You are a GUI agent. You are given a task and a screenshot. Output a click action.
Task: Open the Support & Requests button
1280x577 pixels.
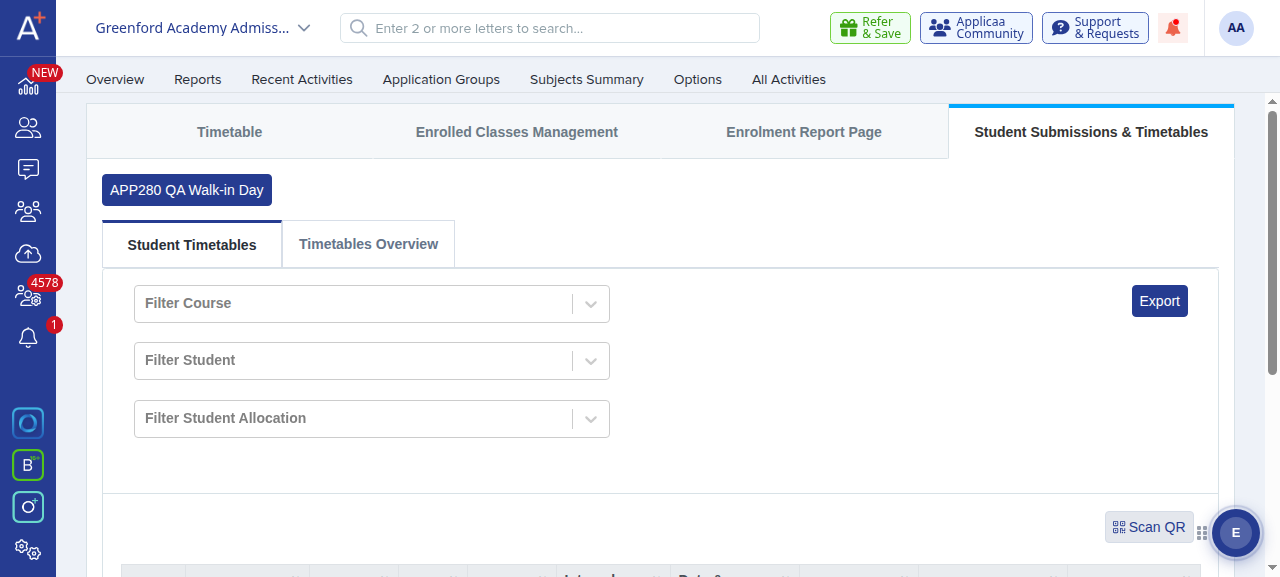[1095, 28]
